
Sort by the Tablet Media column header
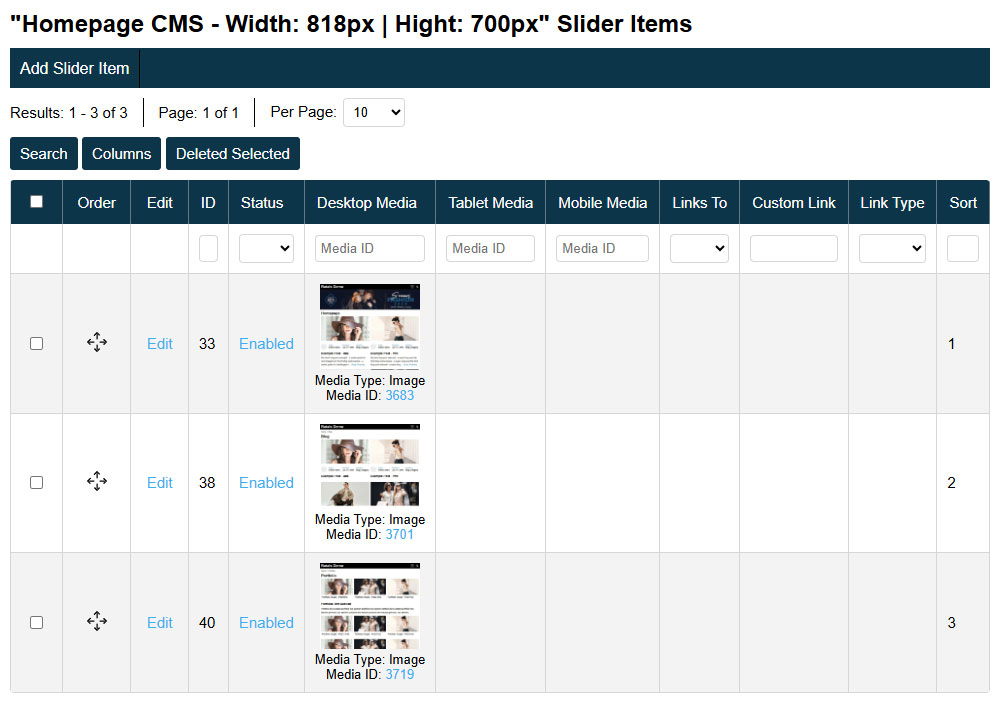490,203
